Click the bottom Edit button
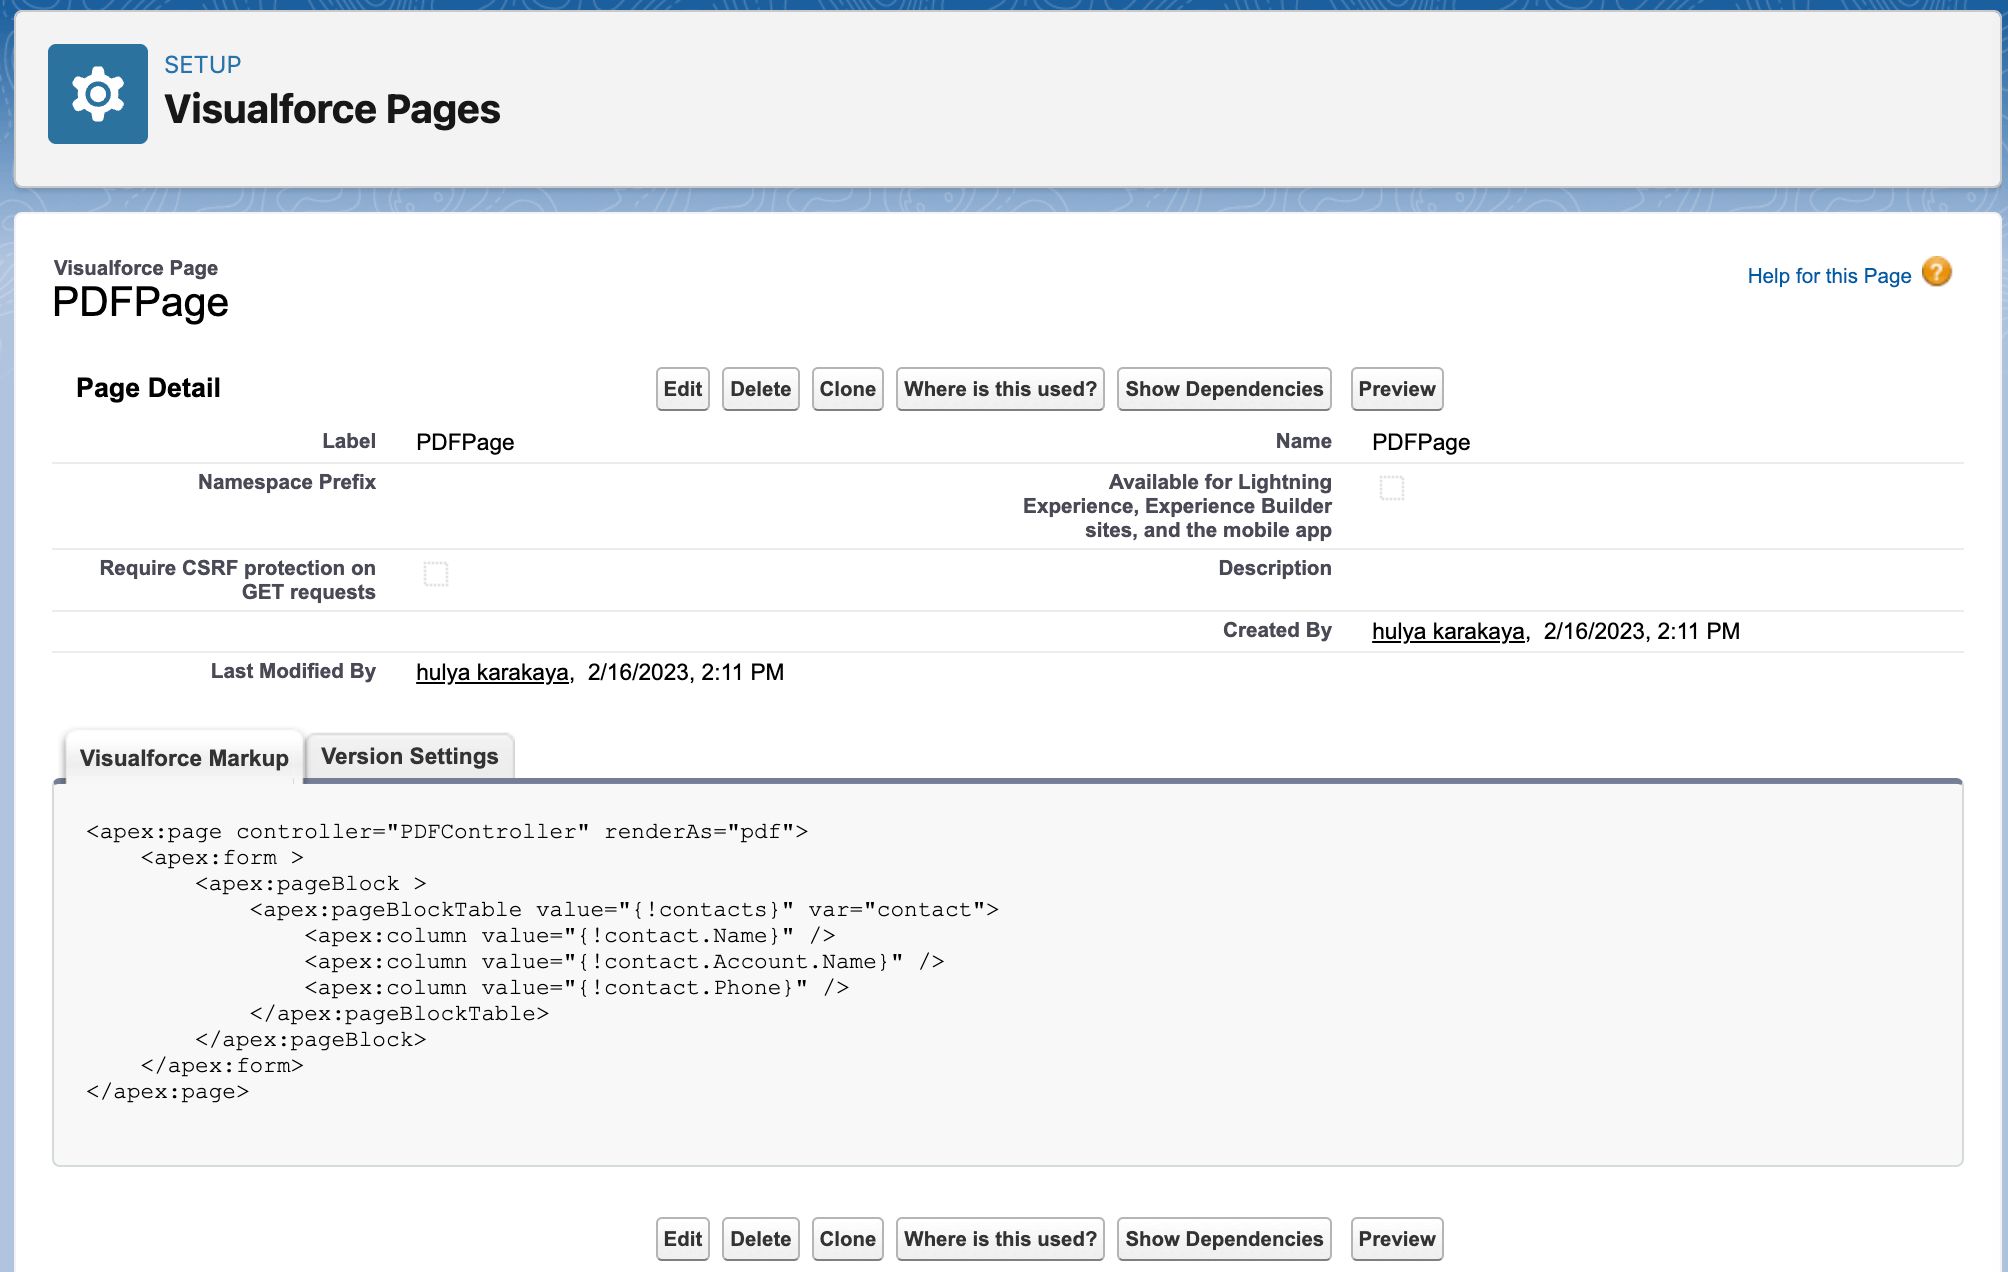The height and width of the screenshot is (1272, 2008). (682, 1239)
